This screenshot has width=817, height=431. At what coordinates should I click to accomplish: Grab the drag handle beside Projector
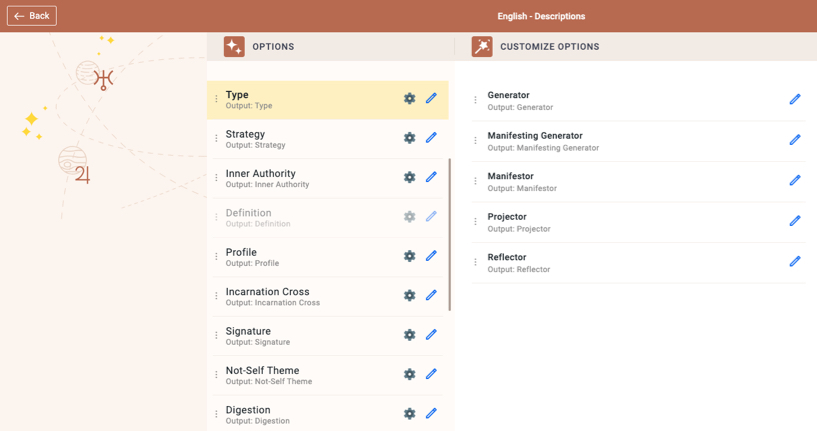(x=475, y=221)
